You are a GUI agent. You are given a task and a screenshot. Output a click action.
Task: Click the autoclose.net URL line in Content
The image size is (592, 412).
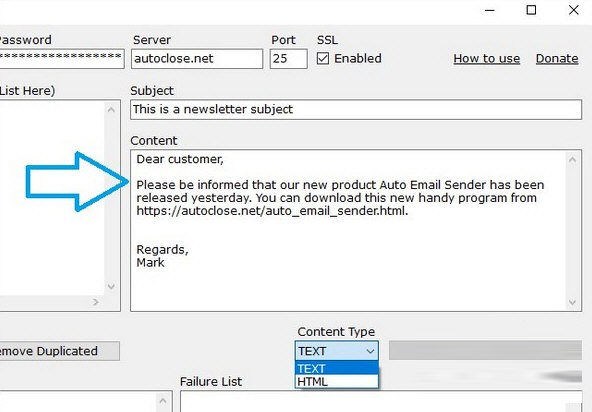click(x=272, y=211)
